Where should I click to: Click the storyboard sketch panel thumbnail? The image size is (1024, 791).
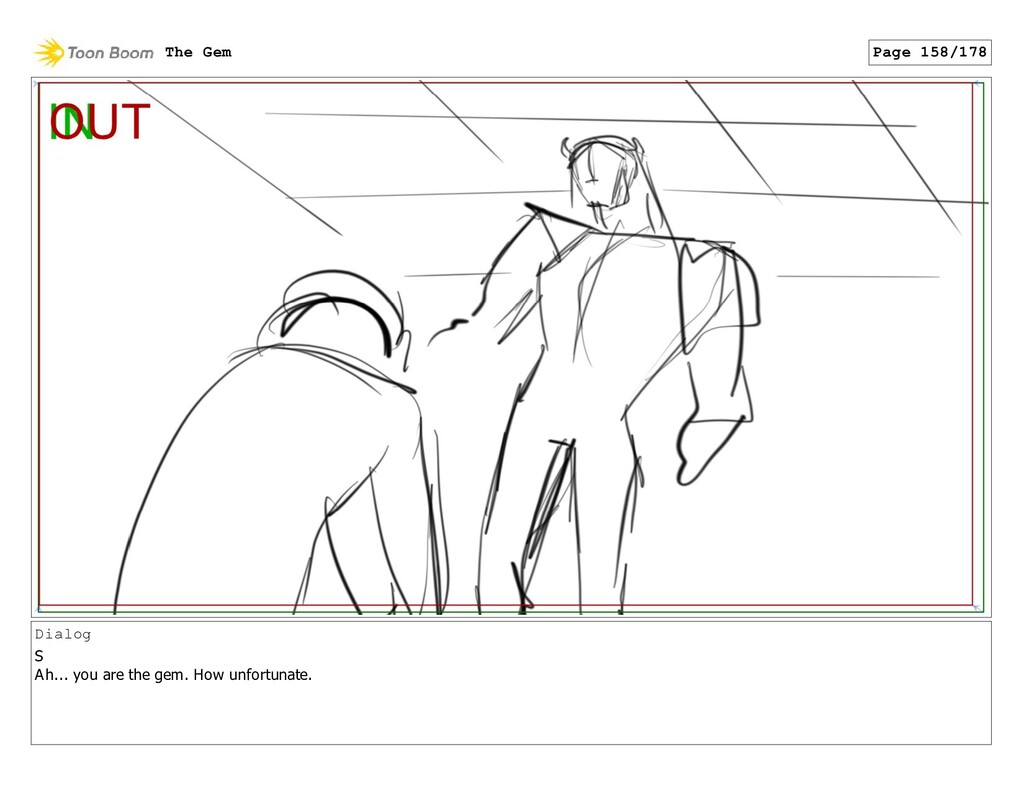click(x=511, y=347)
